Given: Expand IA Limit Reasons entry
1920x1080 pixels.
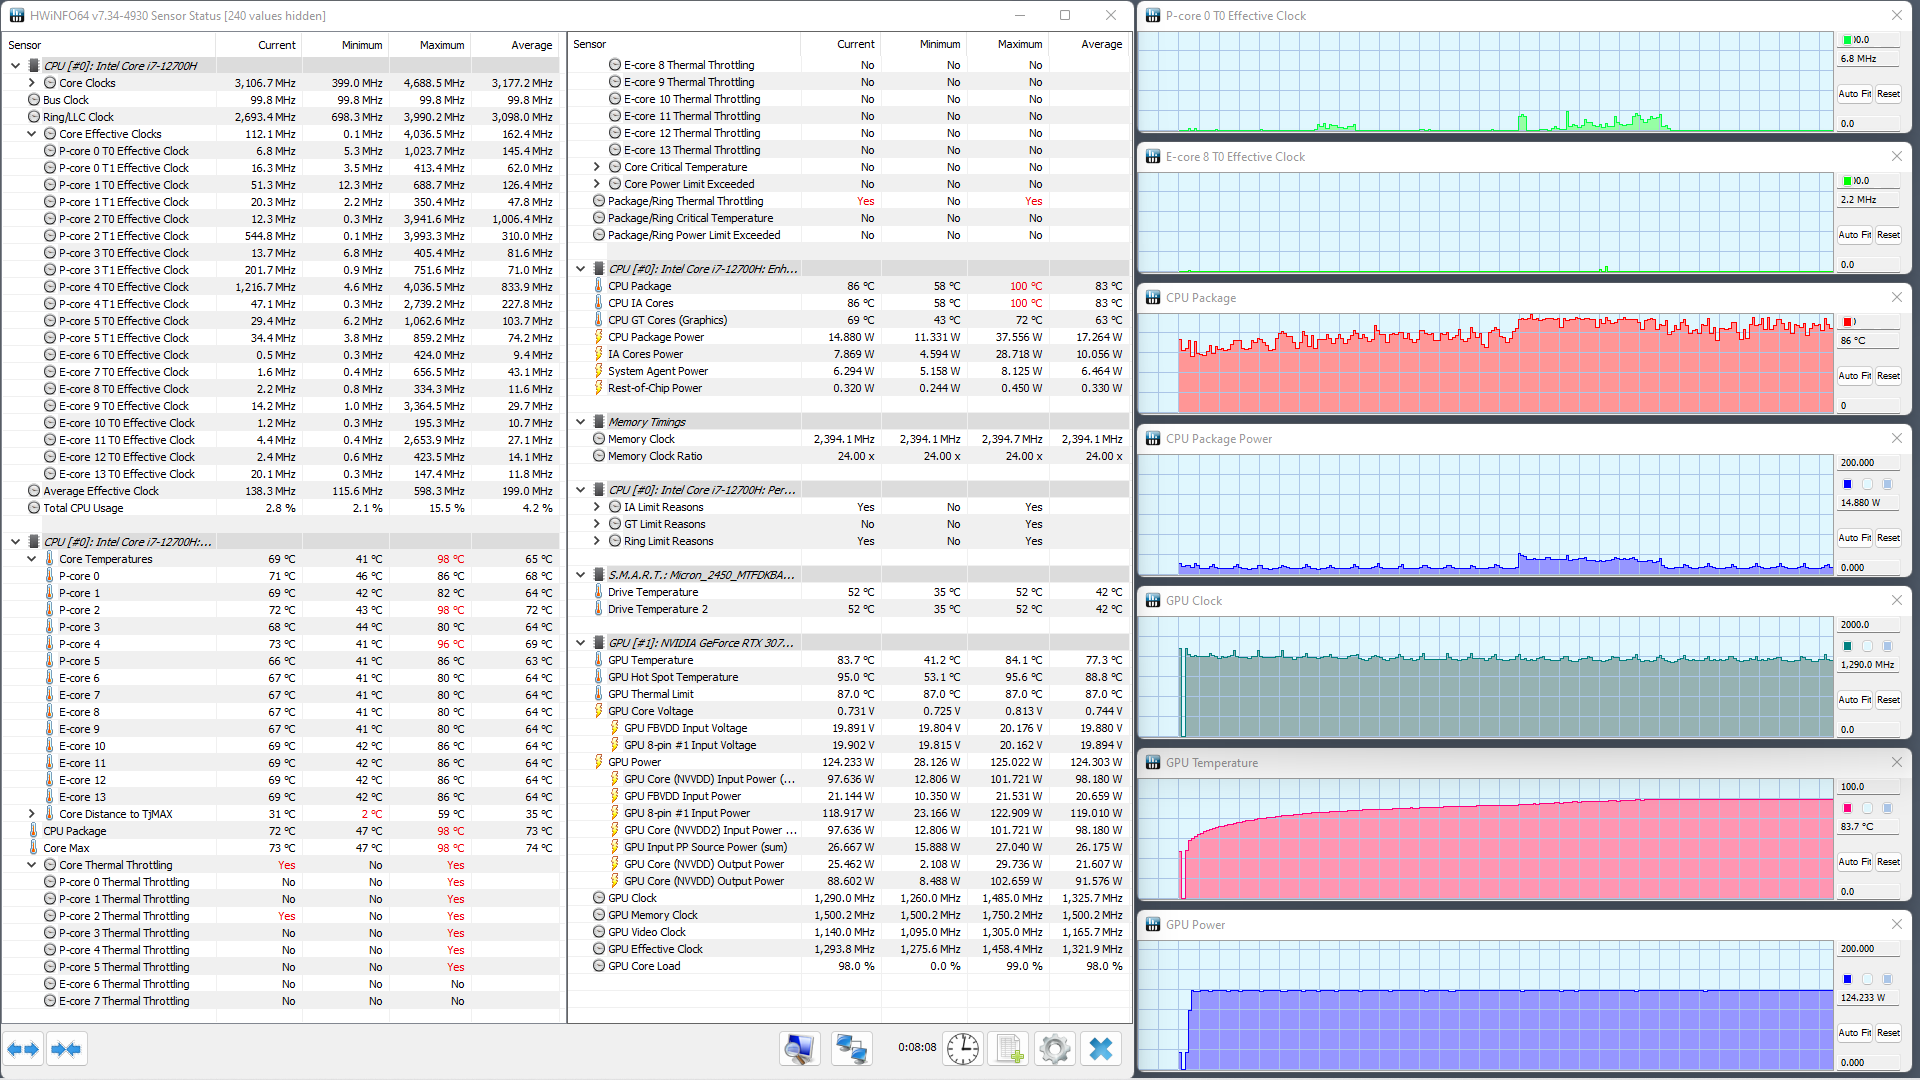Looking at the screenshot, I should click(597, 507).
